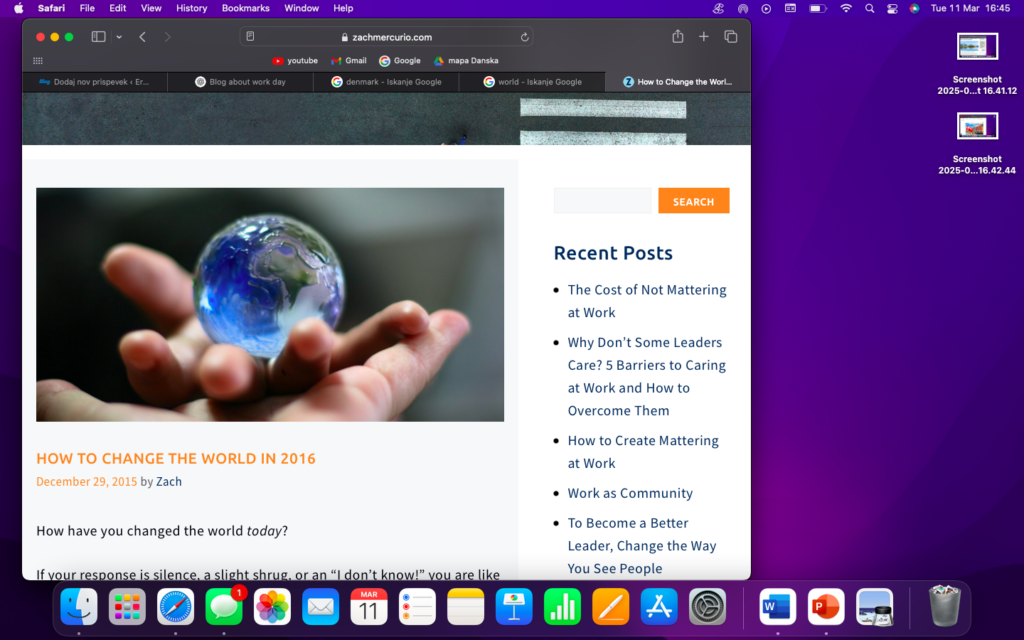This screenshot has width=1024, height=640.
Task: Open the Share icon in Safari toolbar
Action: click(x=678, y=37)
